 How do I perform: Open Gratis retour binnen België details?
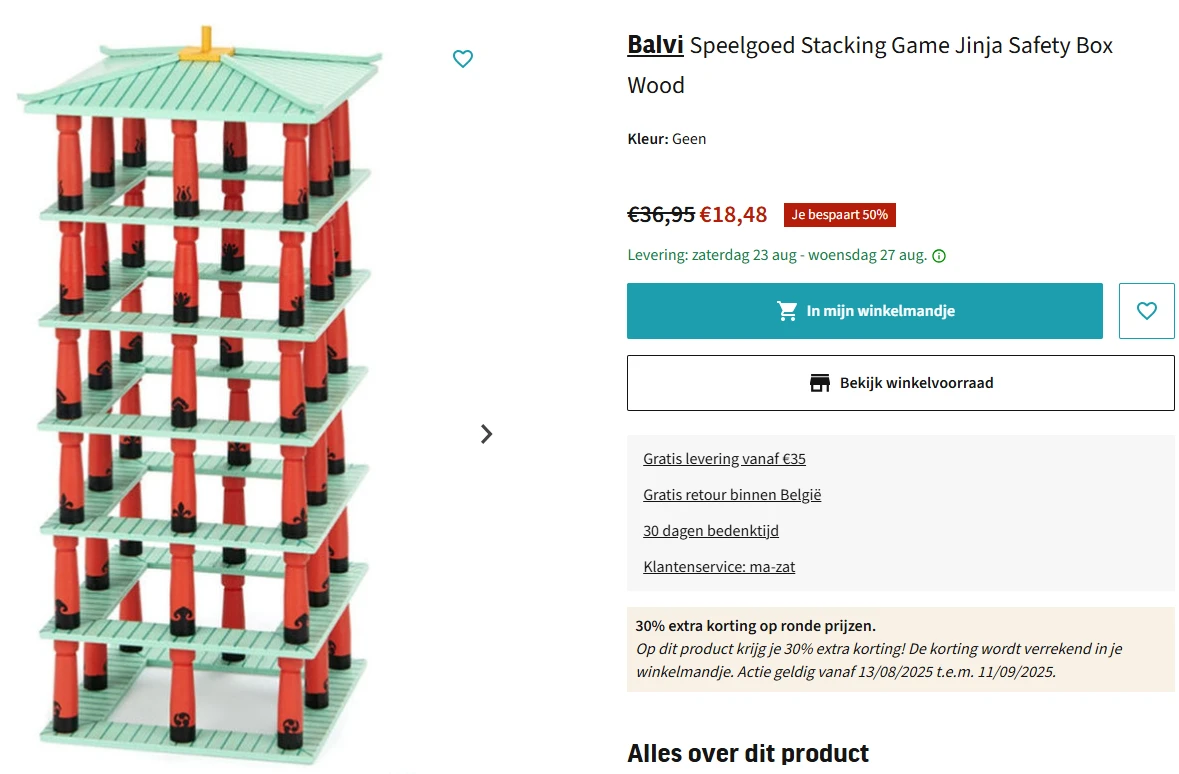point(731,494)
